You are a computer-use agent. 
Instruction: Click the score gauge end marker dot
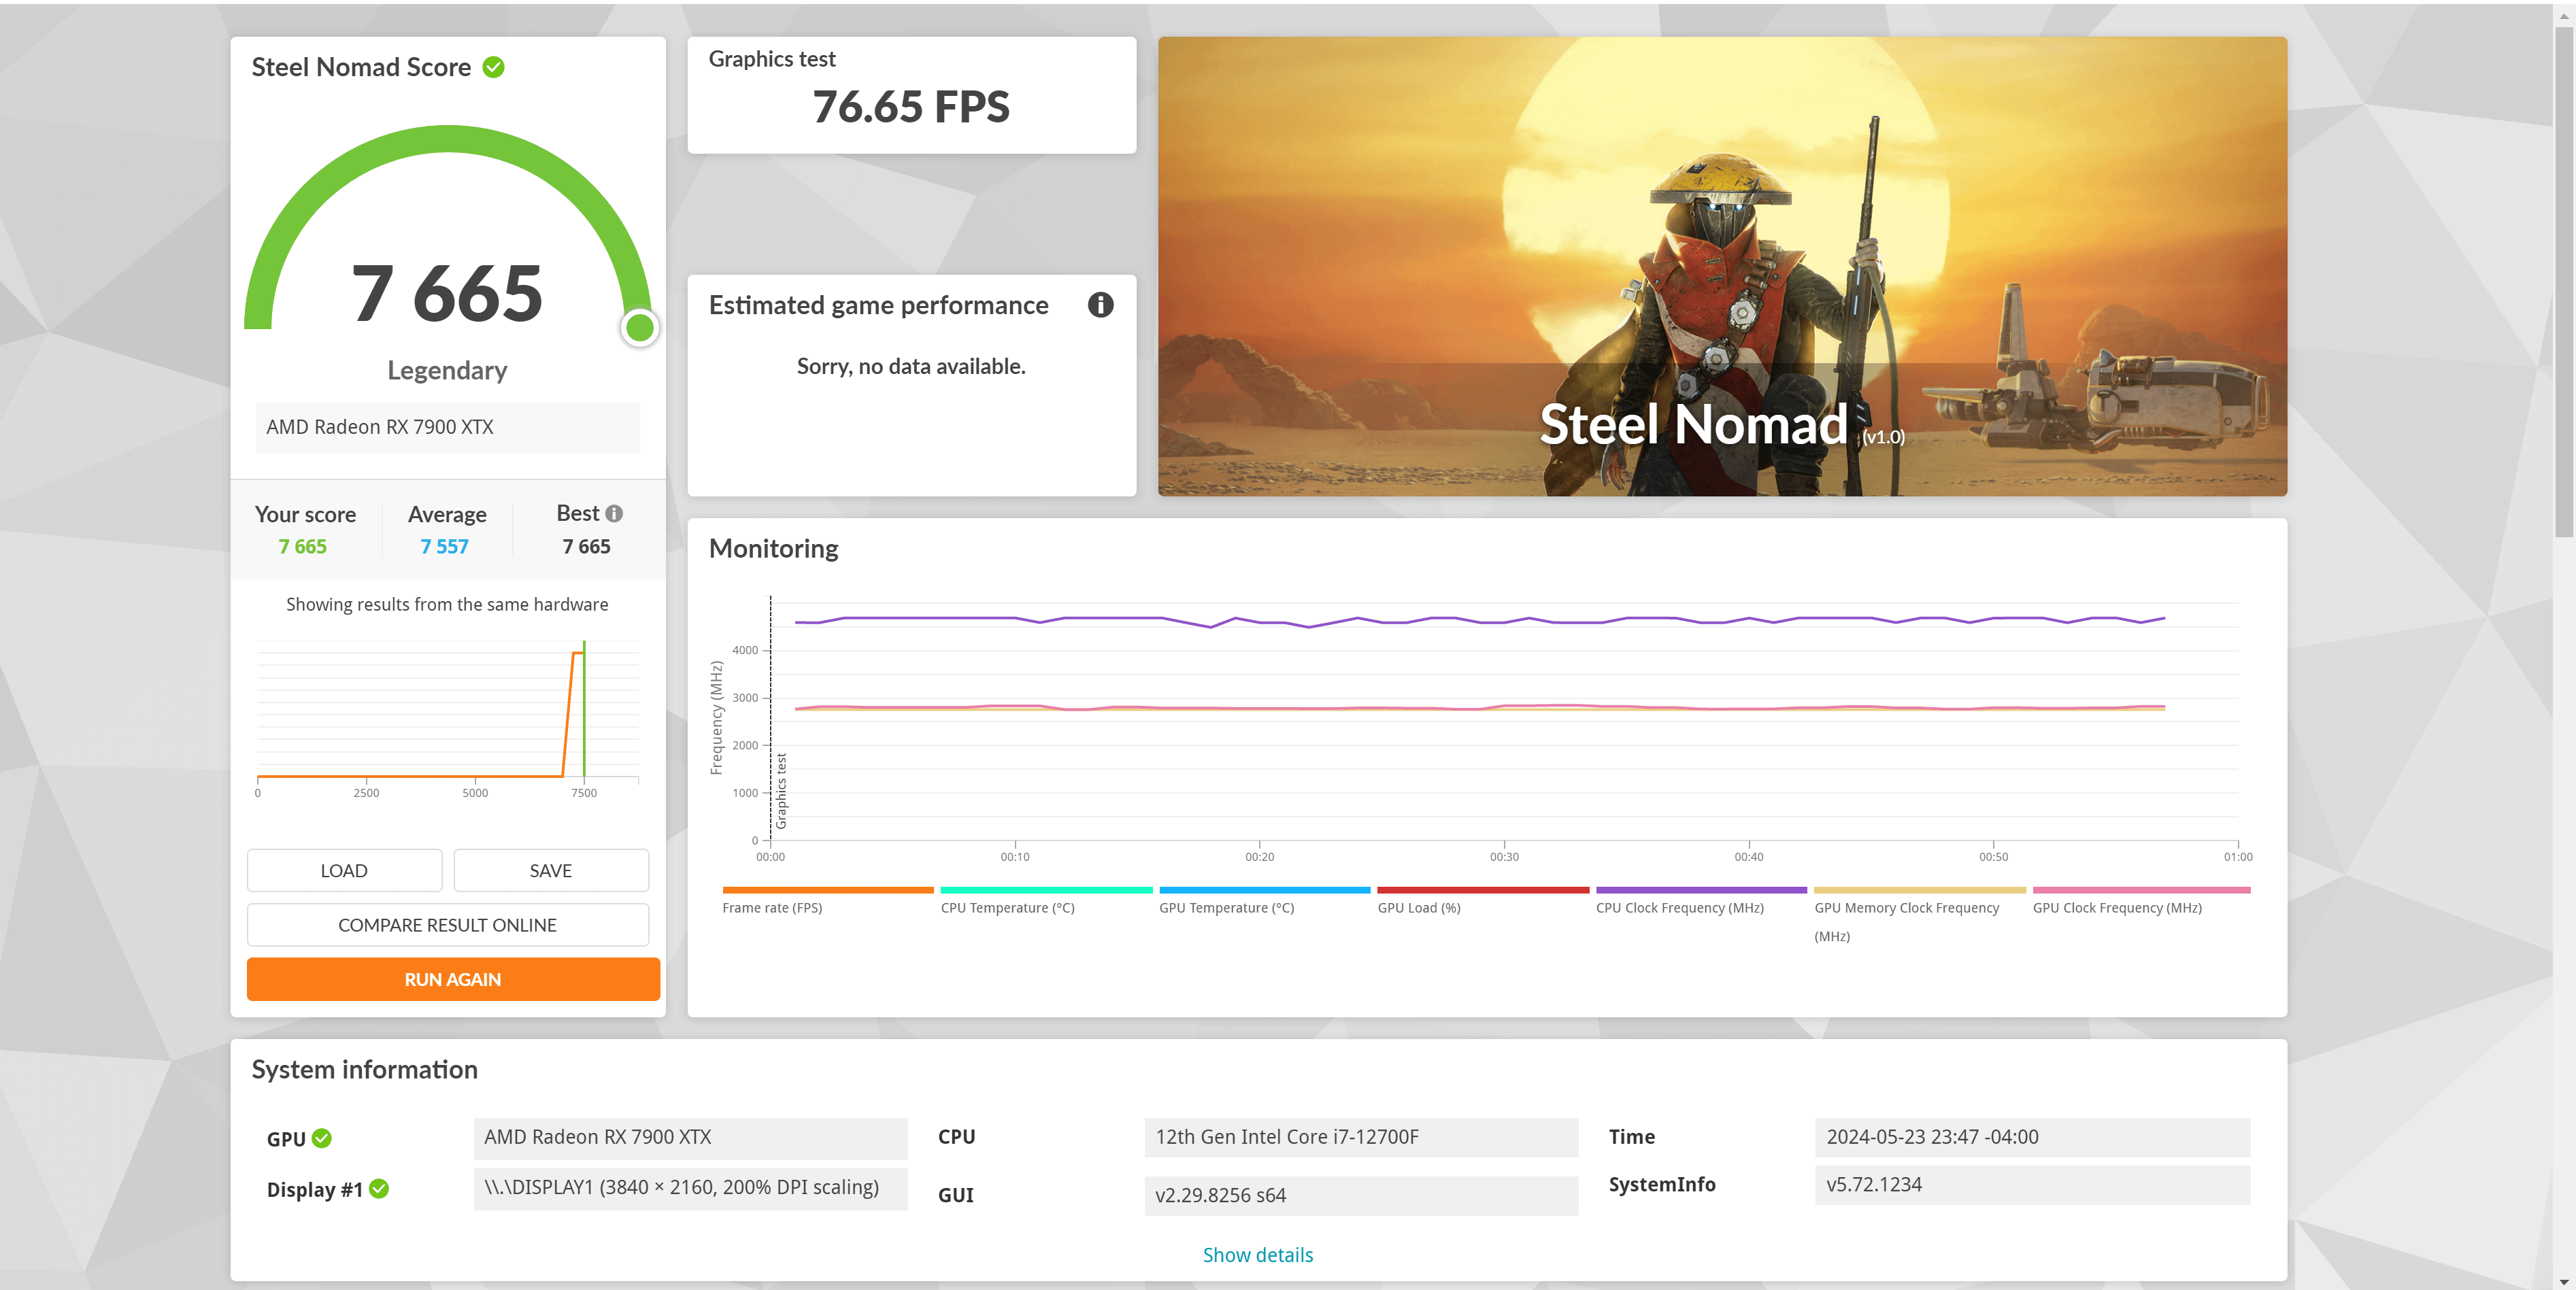(639, 327)
